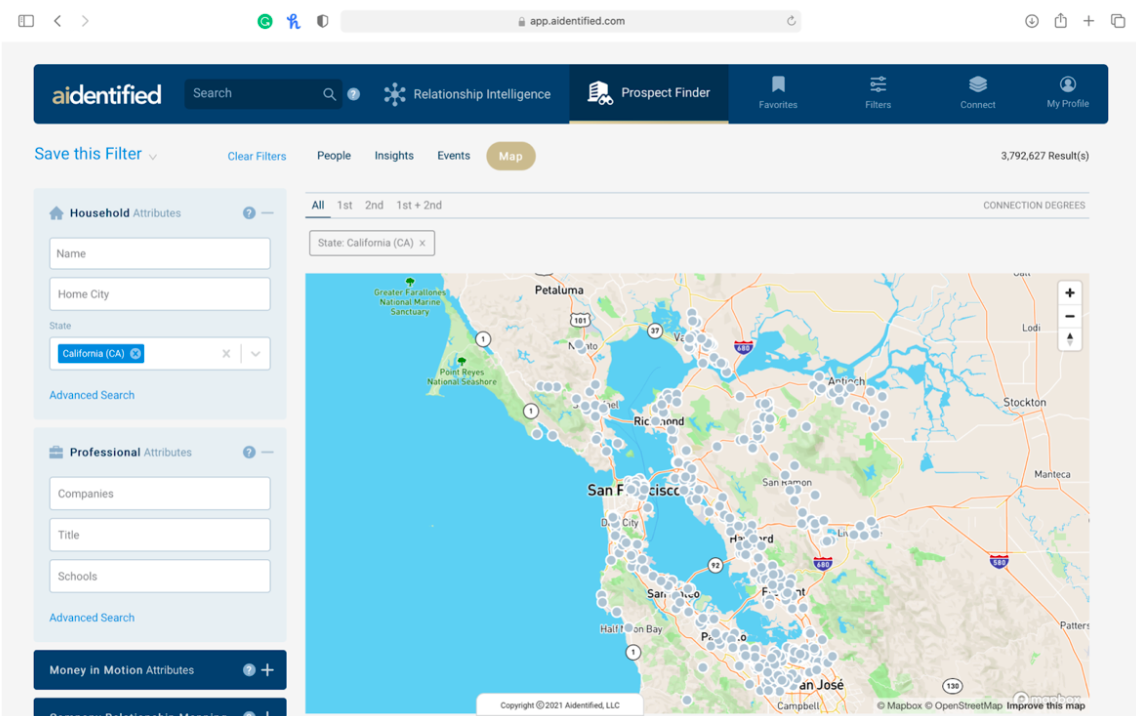Select the 2nd connection degree tab

pos(374,205)
